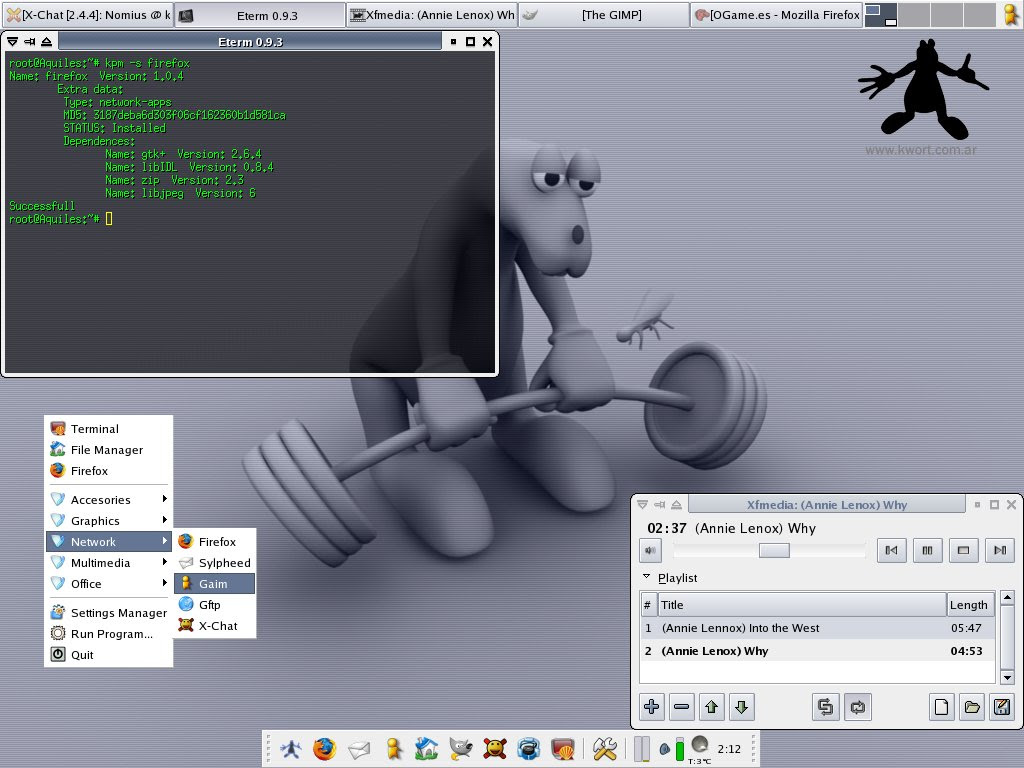Launch X-Chat smiley icon in bottom panel
This screenshot has height=768, width=1024.
495,748
